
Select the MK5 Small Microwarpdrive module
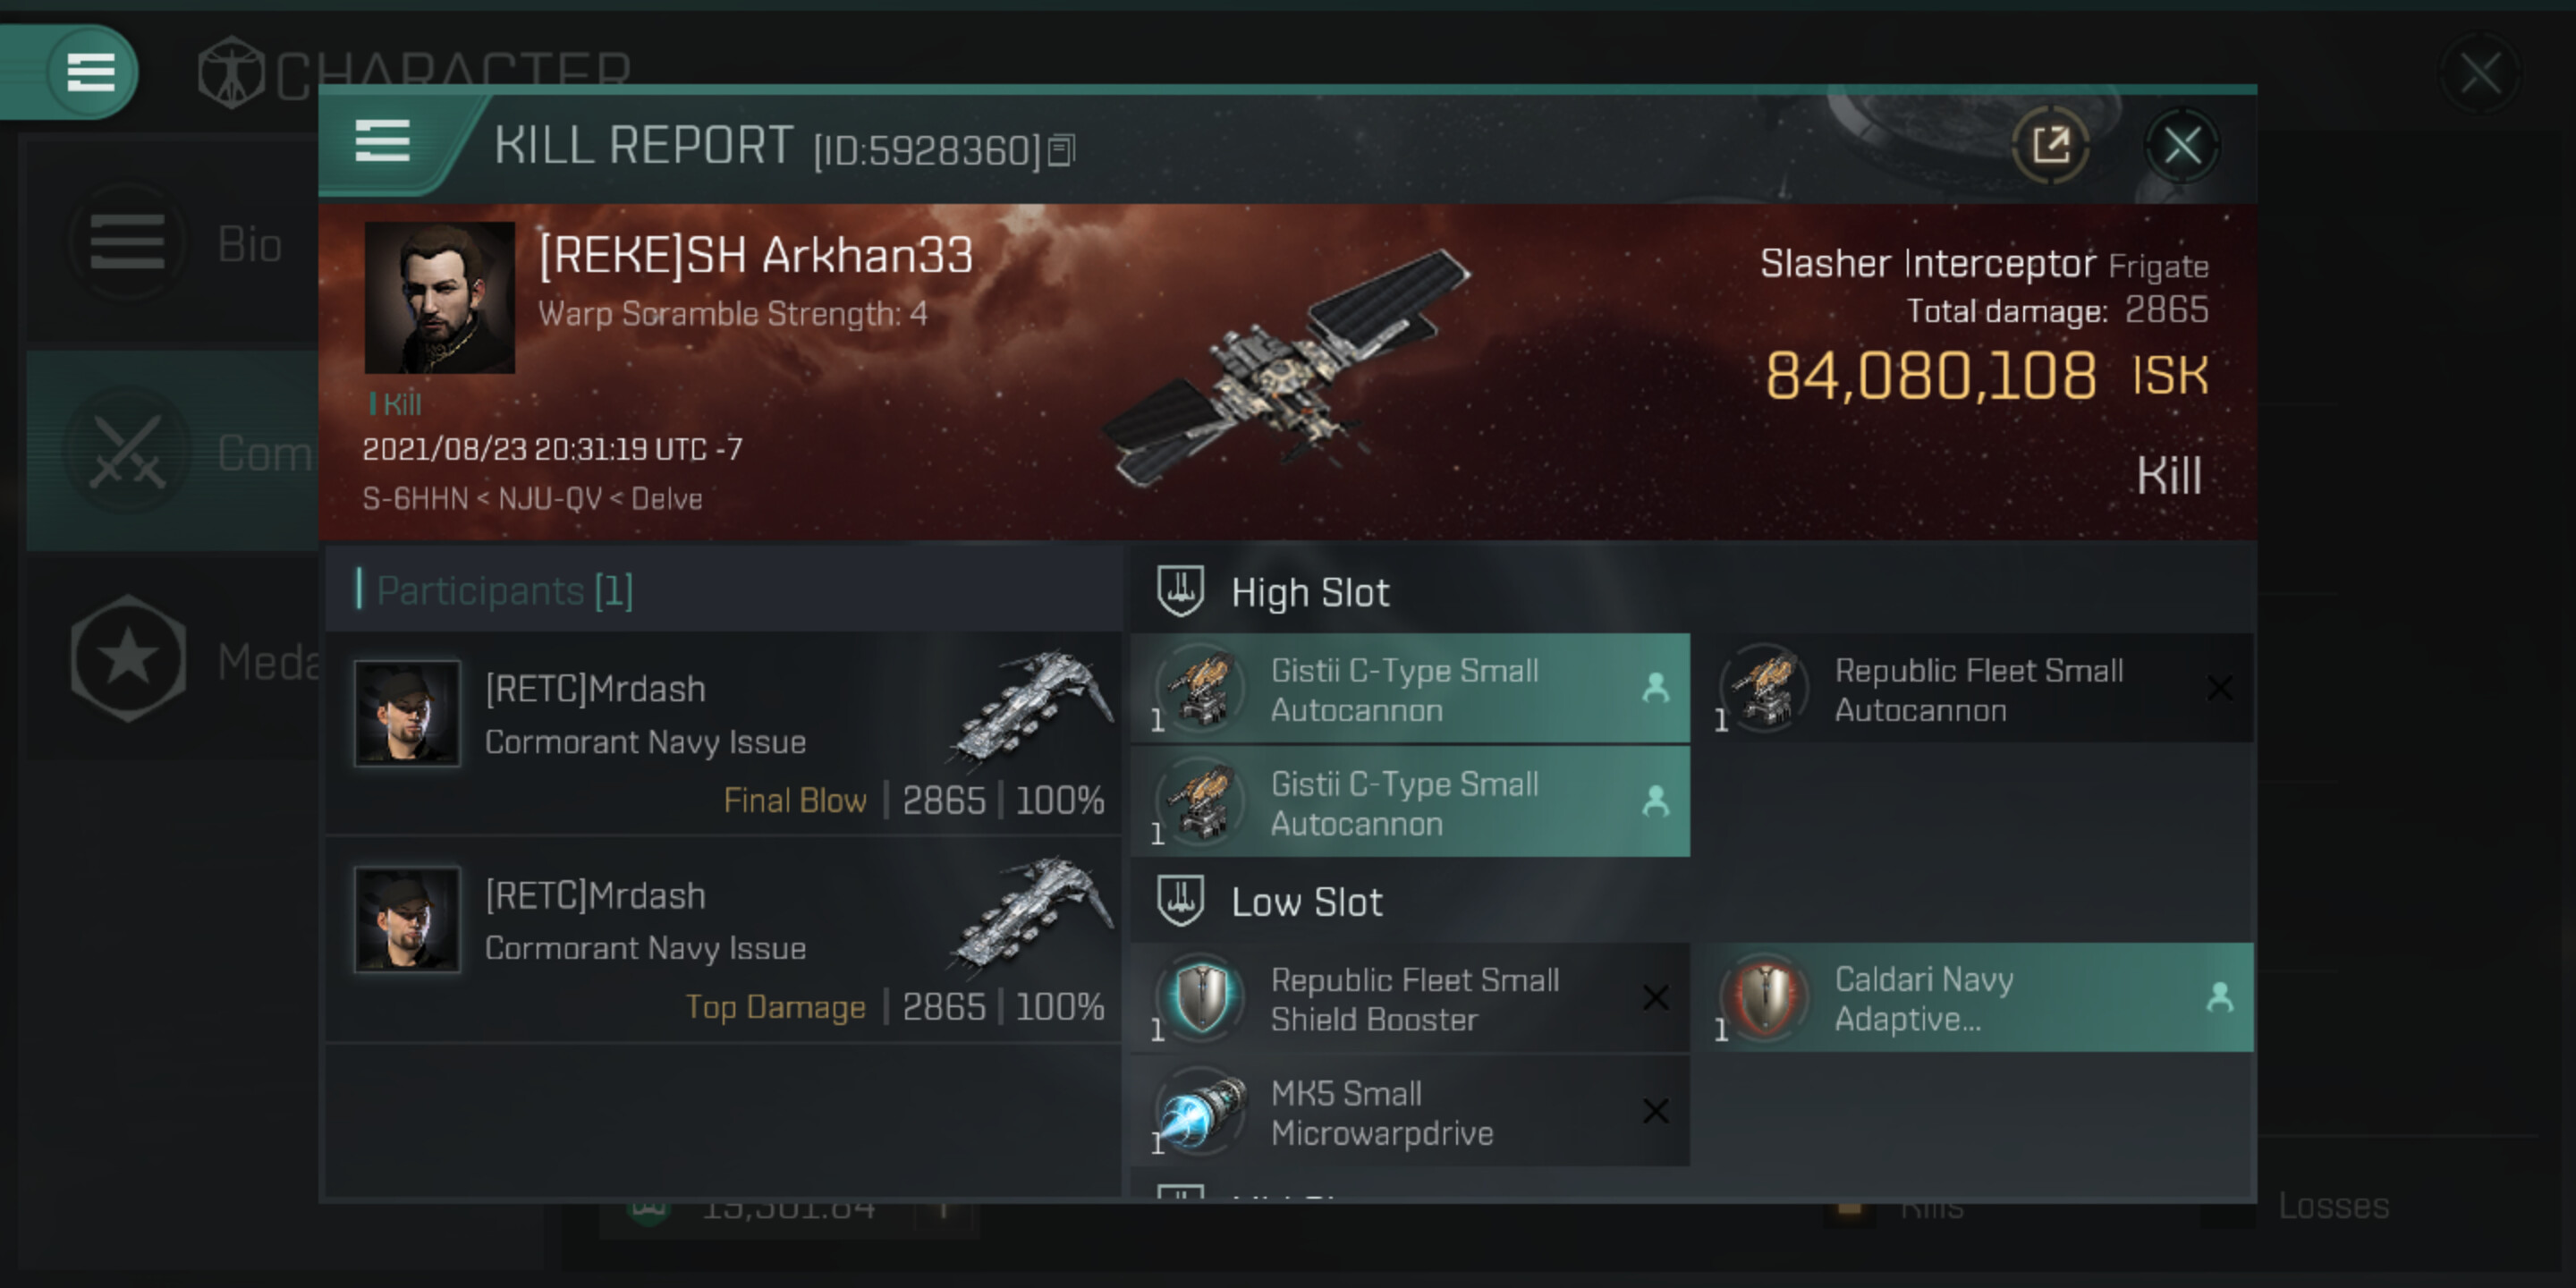click(1410, 1112)
